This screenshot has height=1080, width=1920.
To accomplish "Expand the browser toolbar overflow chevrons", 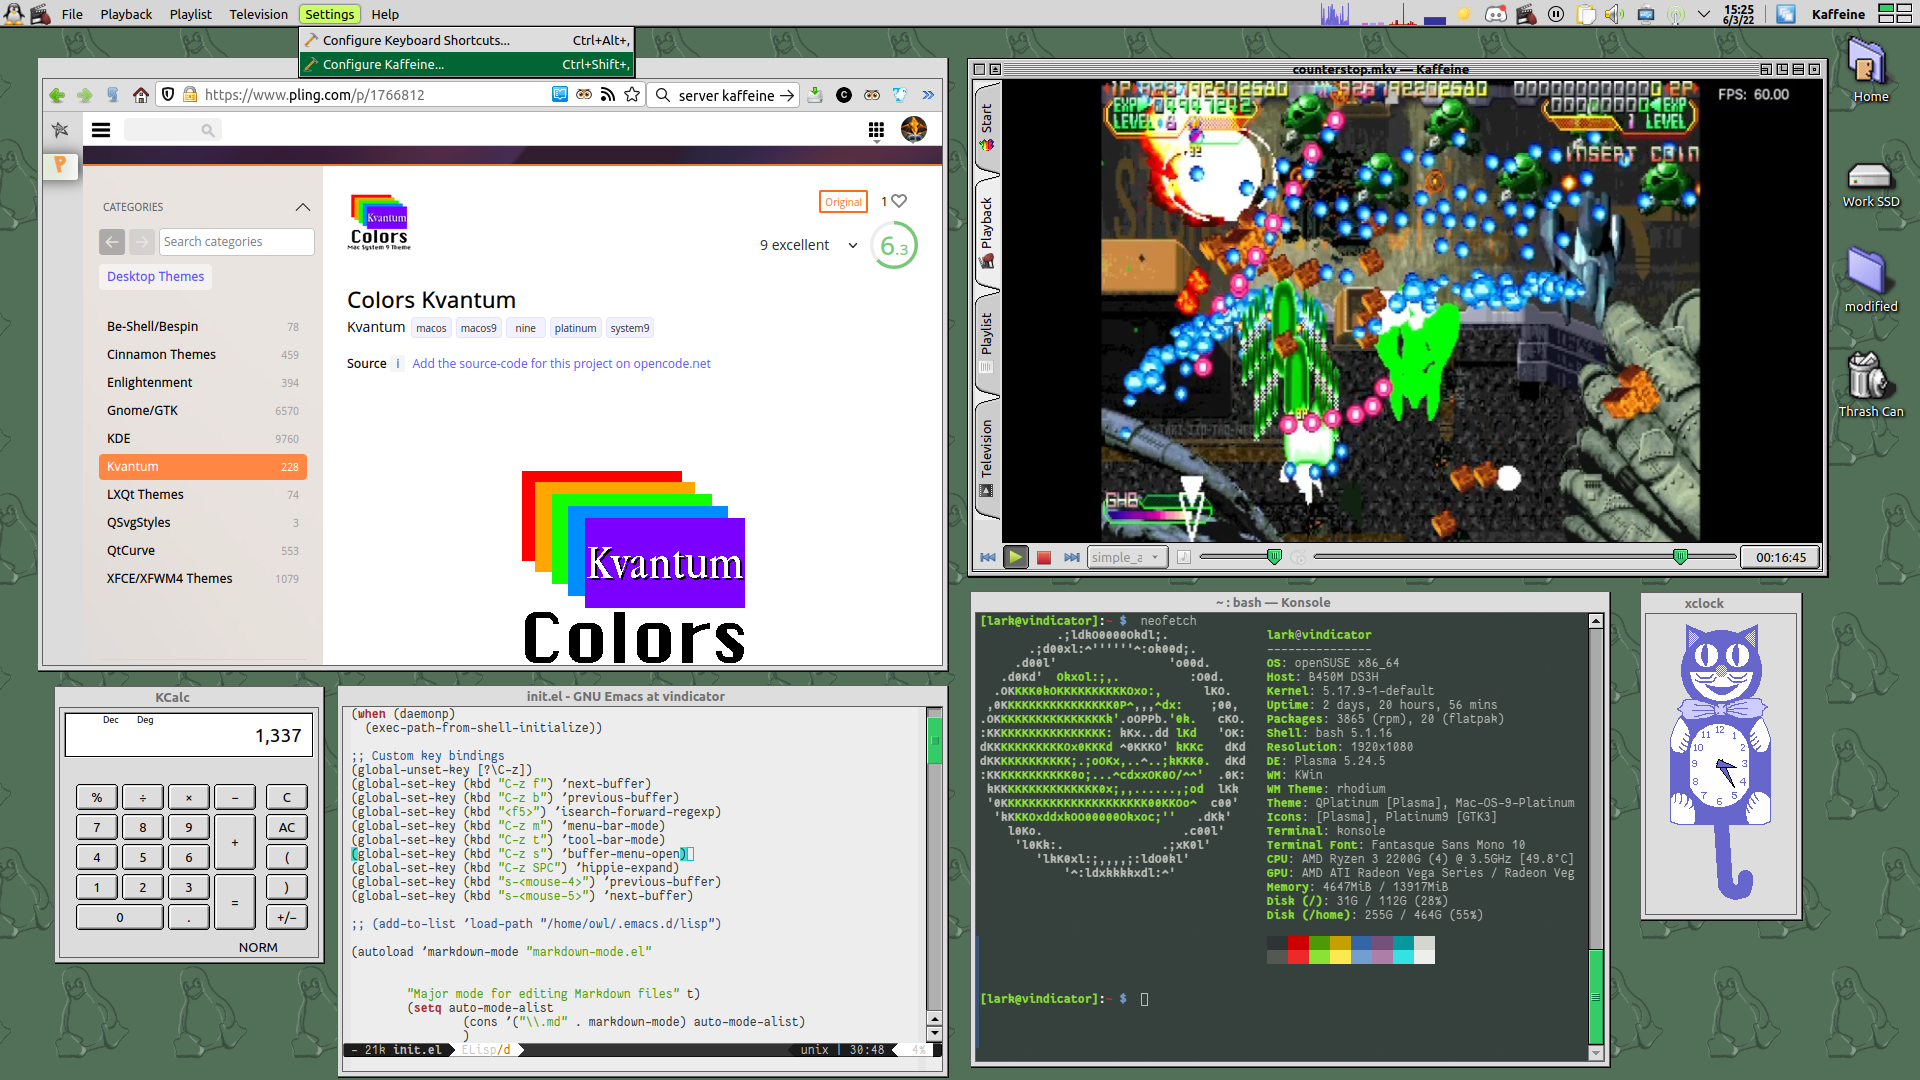I will 928,95.
